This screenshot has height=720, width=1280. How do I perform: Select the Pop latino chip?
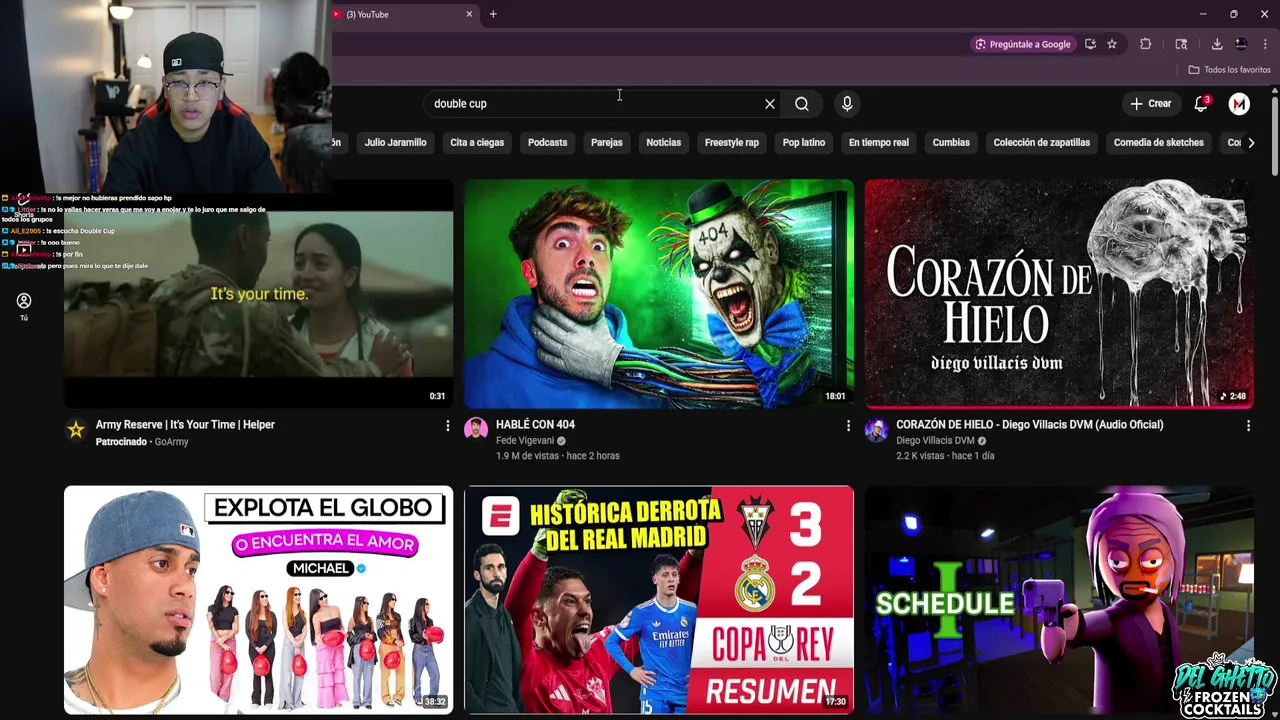pyautogui.click(x=804, y=143)
